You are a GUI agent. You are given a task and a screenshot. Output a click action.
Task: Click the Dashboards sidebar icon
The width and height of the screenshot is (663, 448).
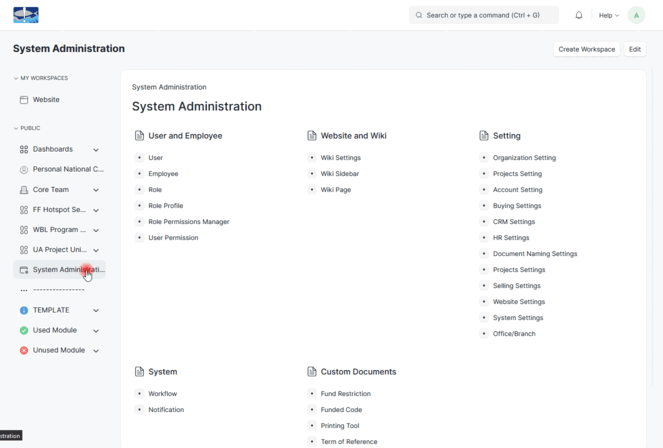(x=24, y=150)
